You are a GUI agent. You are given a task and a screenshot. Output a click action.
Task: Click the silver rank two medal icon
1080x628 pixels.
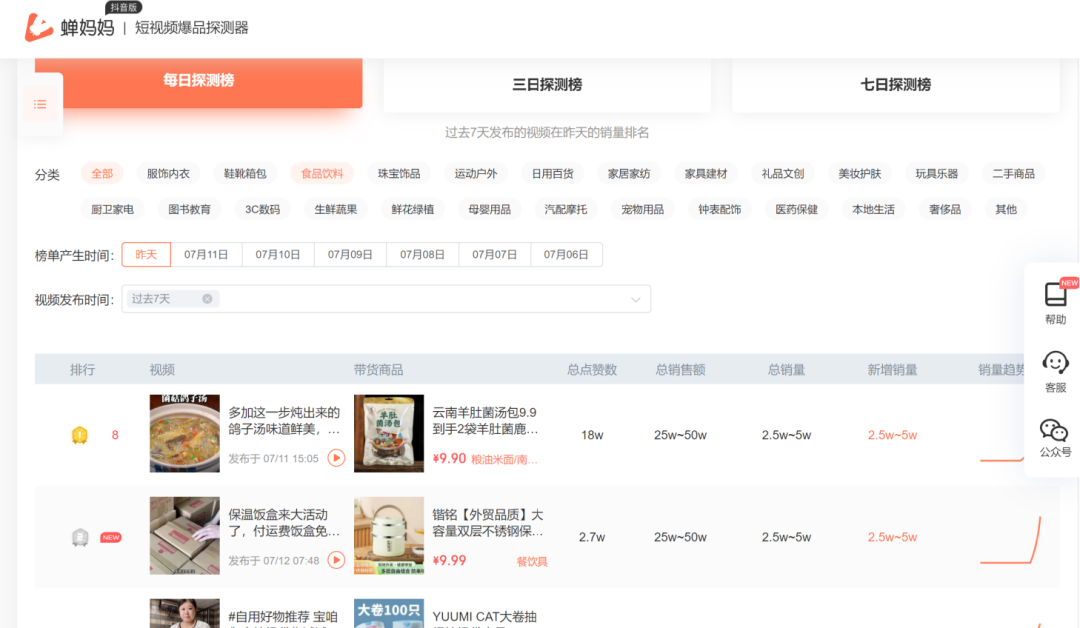[80, 537]
